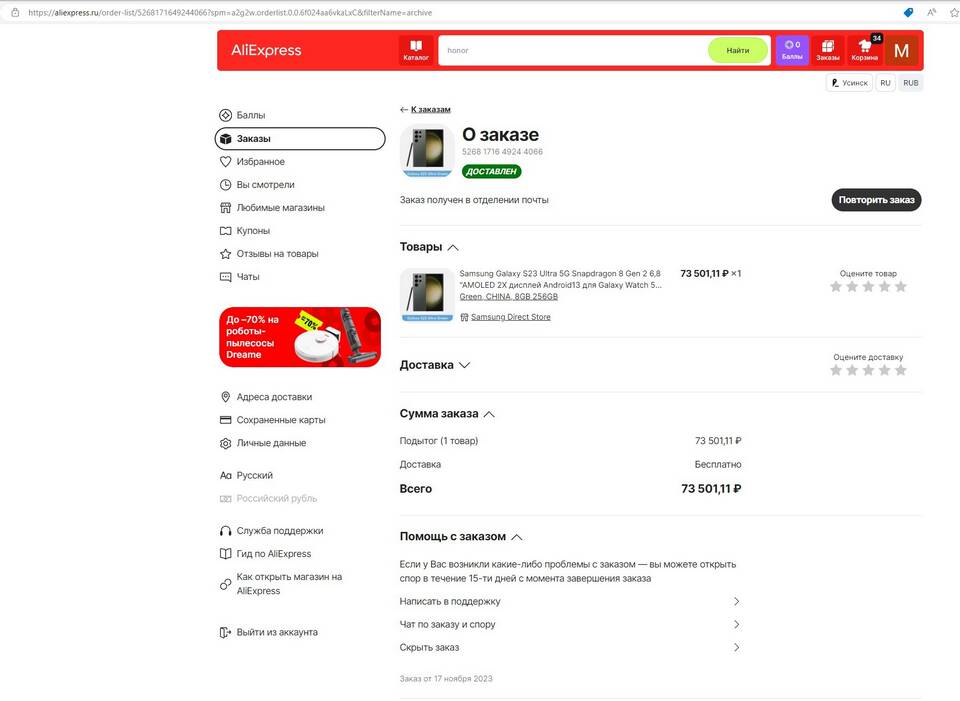Open the Усинск city selector

pos(850,83)
